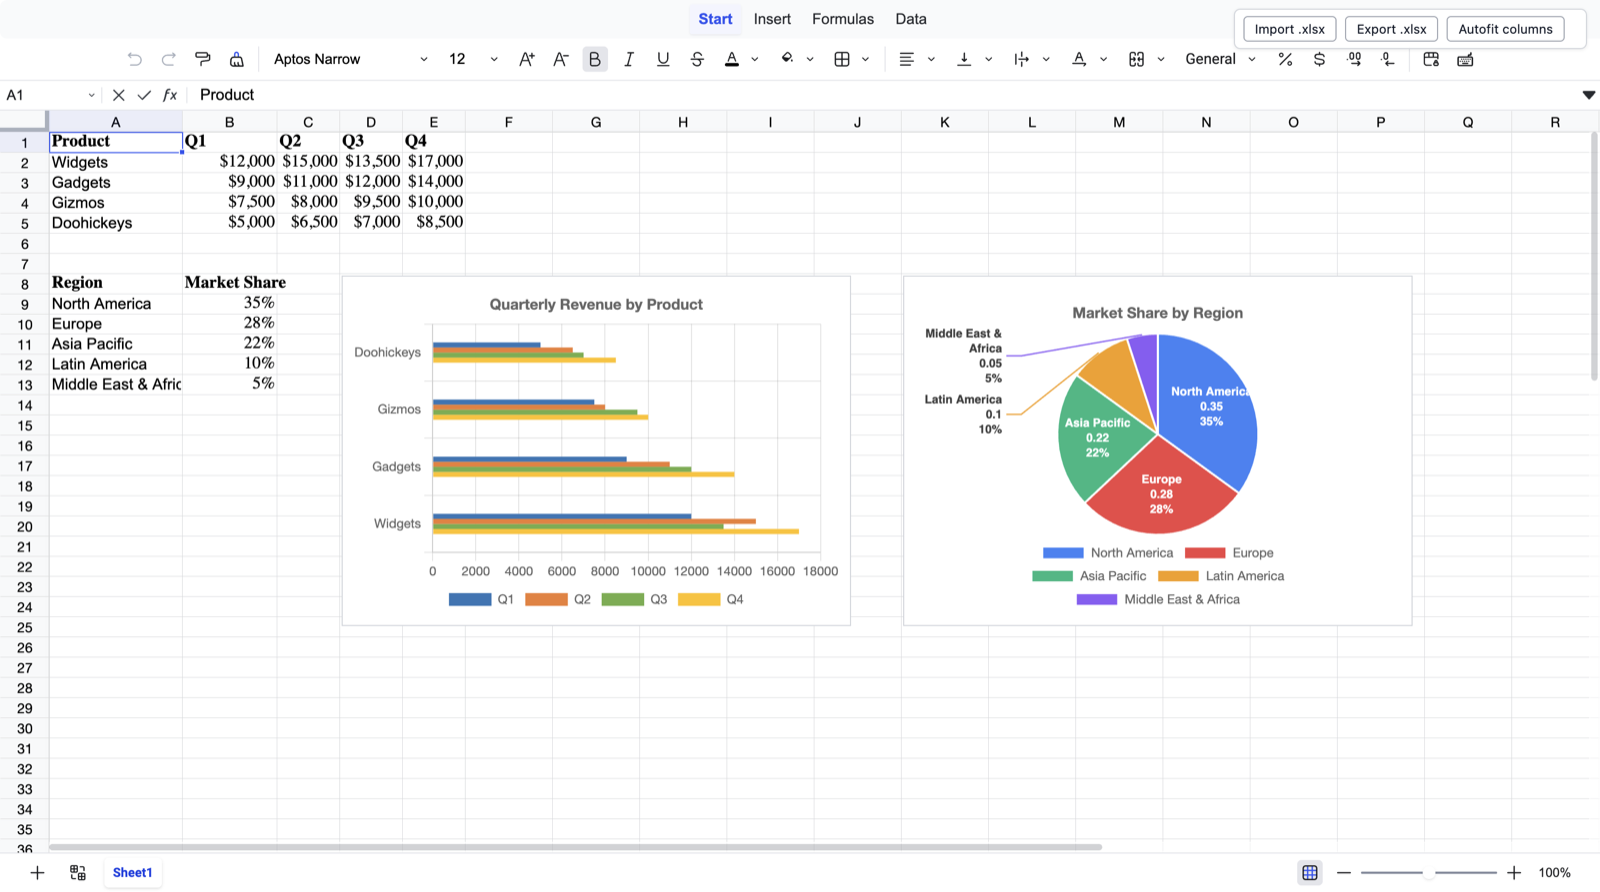Increase decimal places icon
This screenshot has width=1600, height=892.
coord(1354,59)
